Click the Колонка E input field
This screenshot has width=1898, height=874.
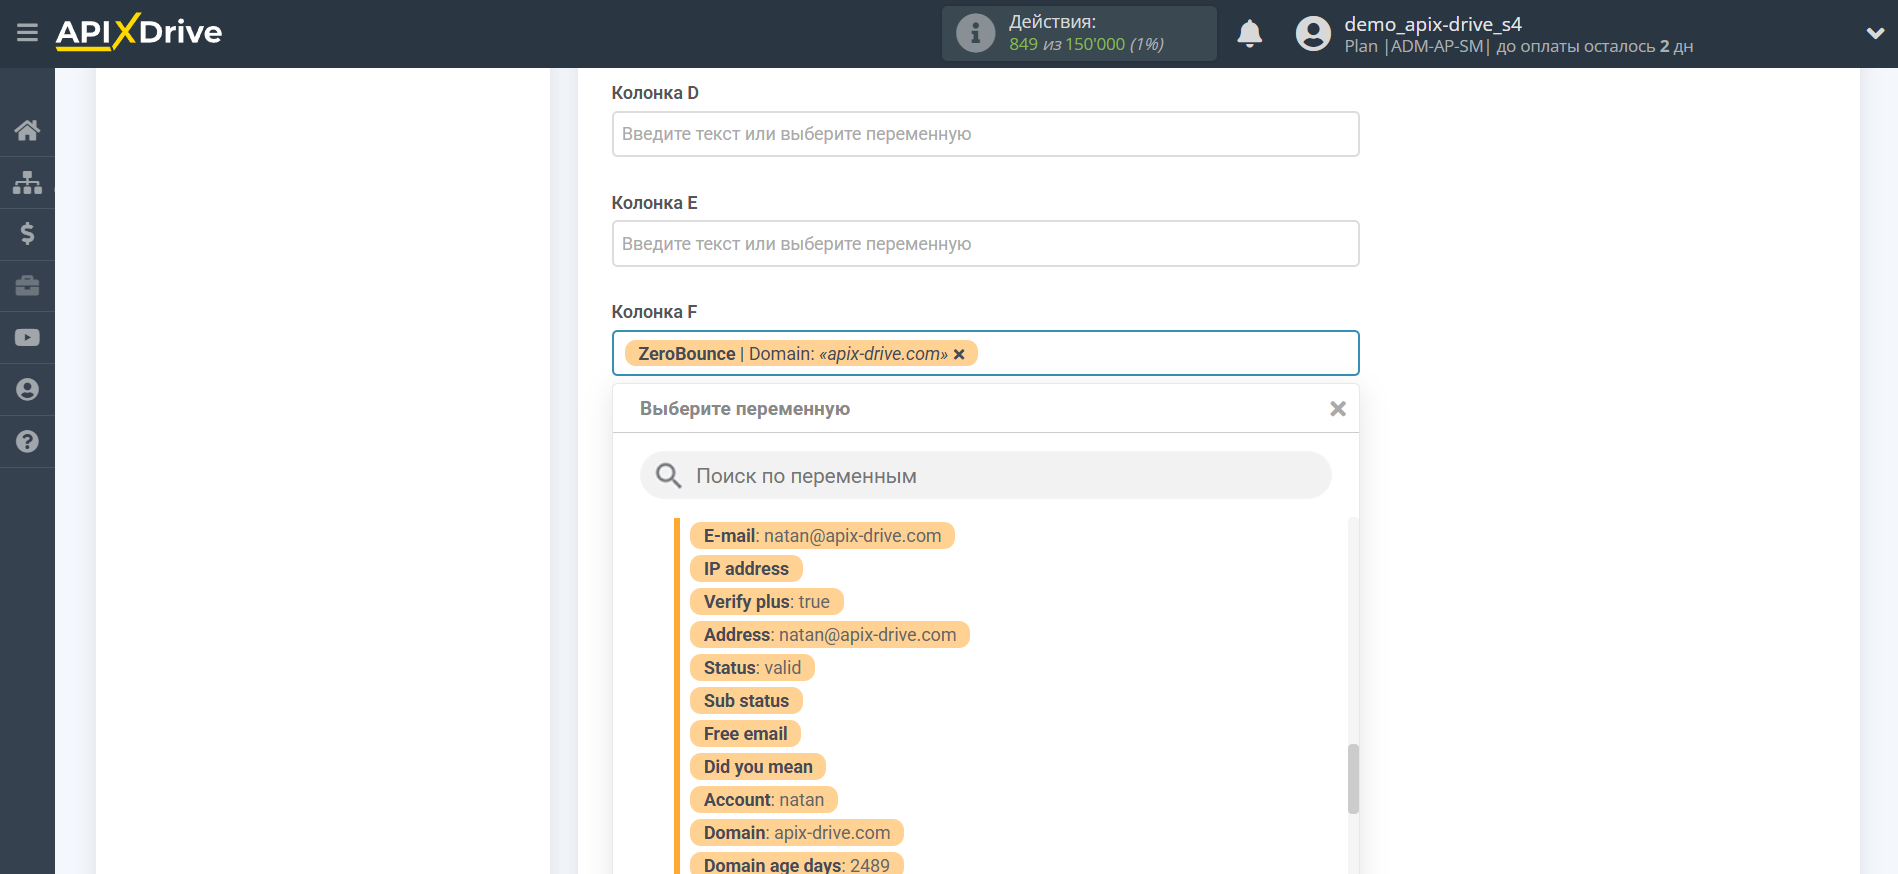985,244
